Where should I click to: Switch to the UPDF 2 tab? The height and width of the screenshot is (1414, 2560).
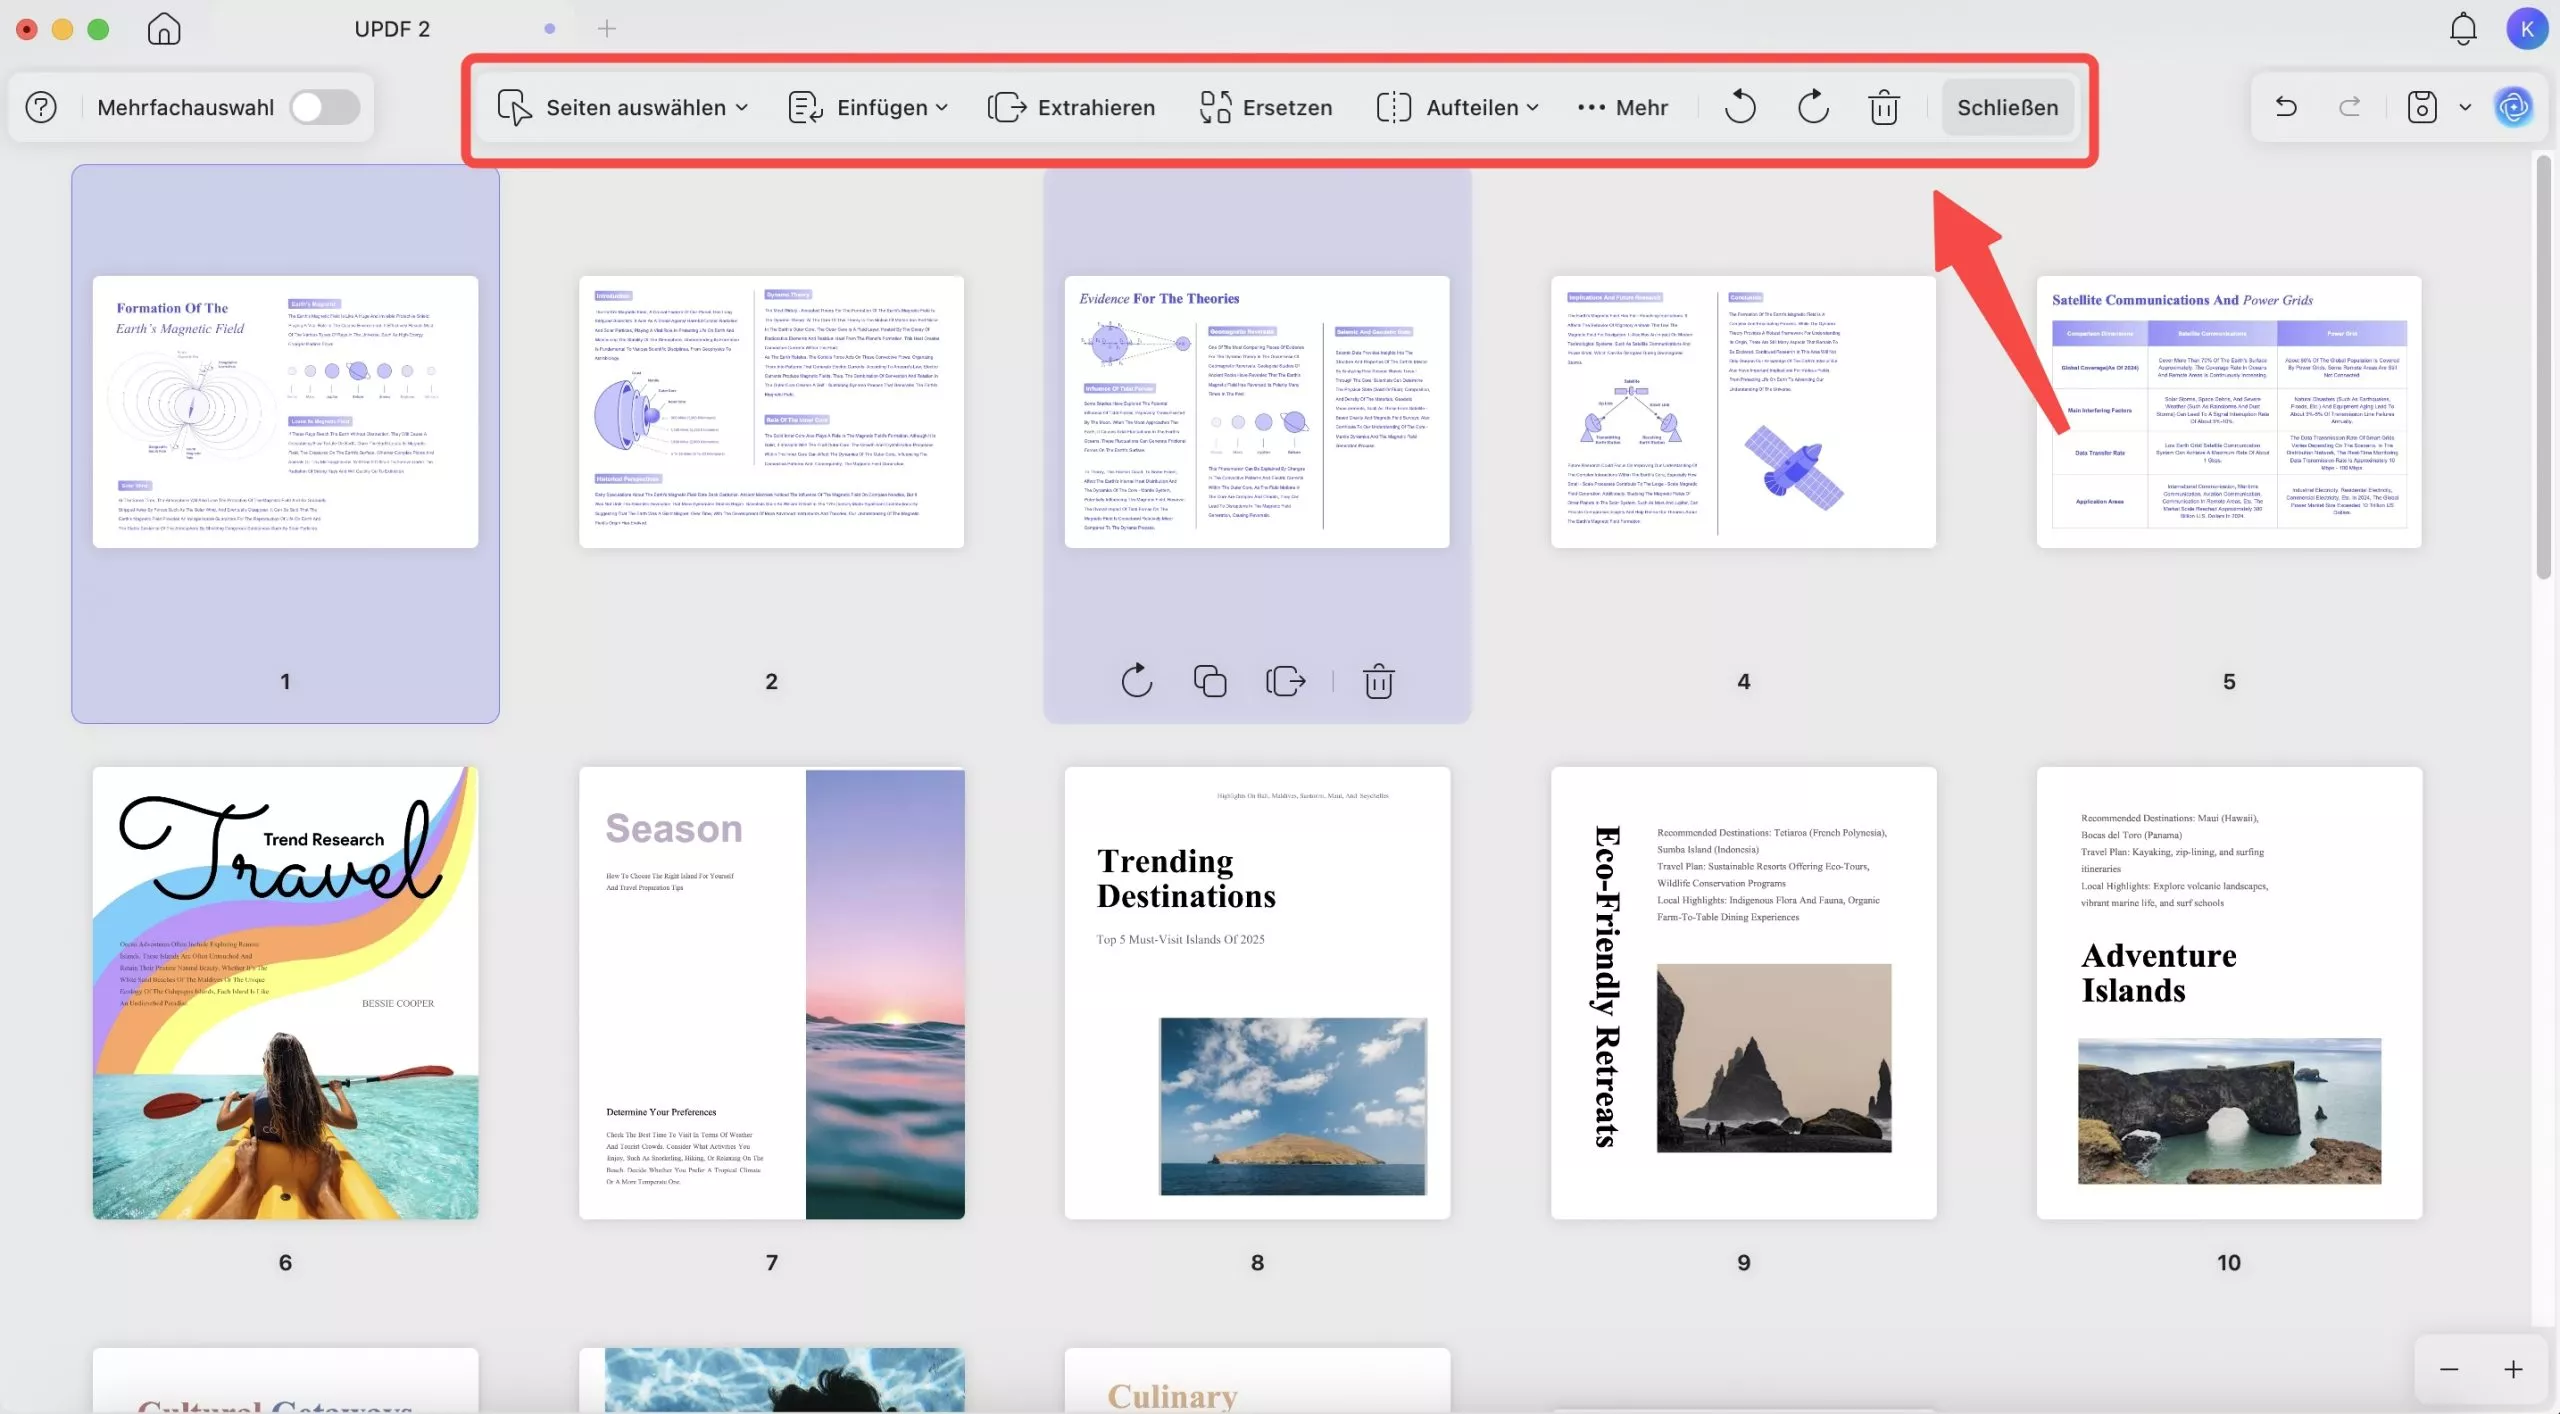[x=392, y=29]
